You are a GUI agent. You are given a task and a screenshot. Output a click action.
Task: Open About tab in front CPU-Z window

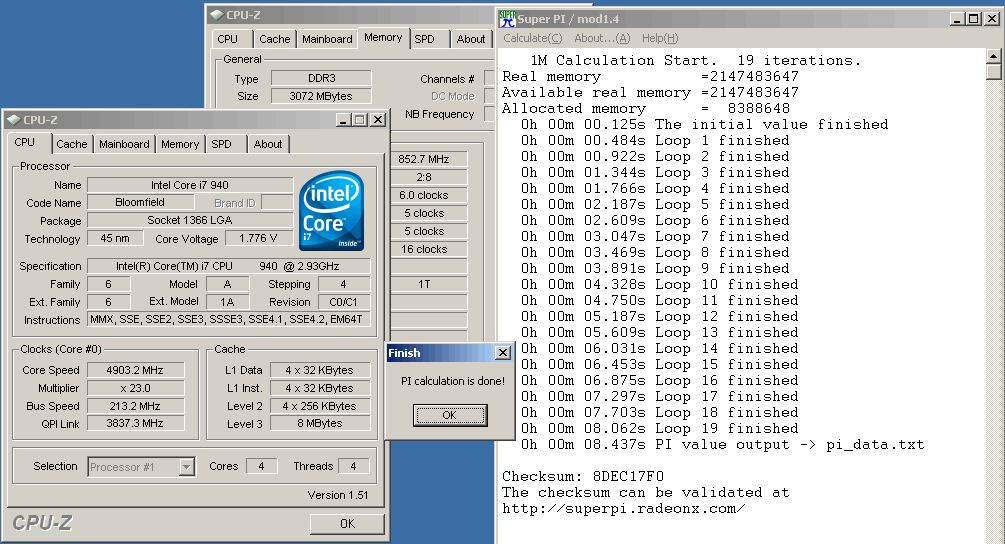point(268,144)
